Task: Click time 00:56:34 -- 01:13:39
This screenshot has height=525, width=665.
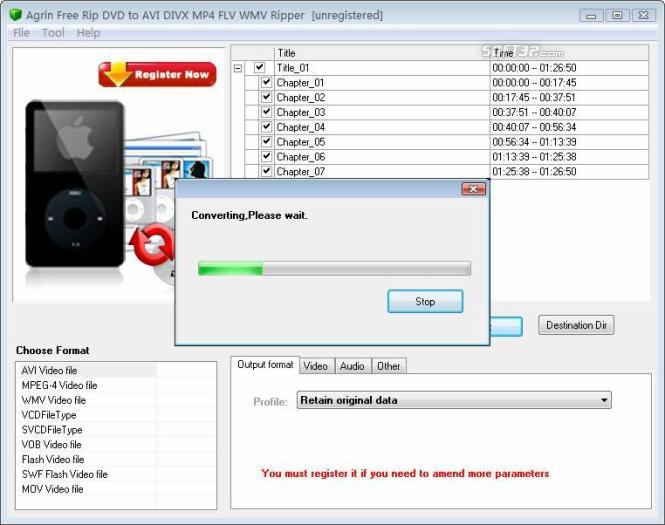Action: click(534, 142)
